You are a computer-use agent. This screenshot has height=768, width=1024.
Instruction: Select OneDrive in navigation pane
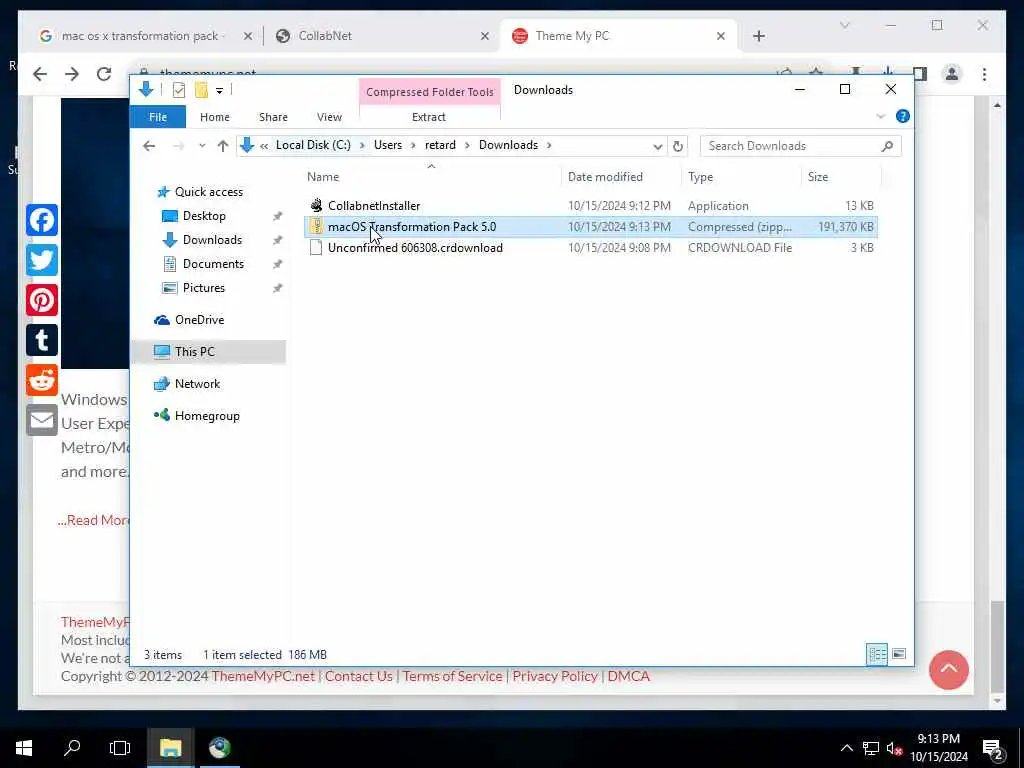(199, 320)
